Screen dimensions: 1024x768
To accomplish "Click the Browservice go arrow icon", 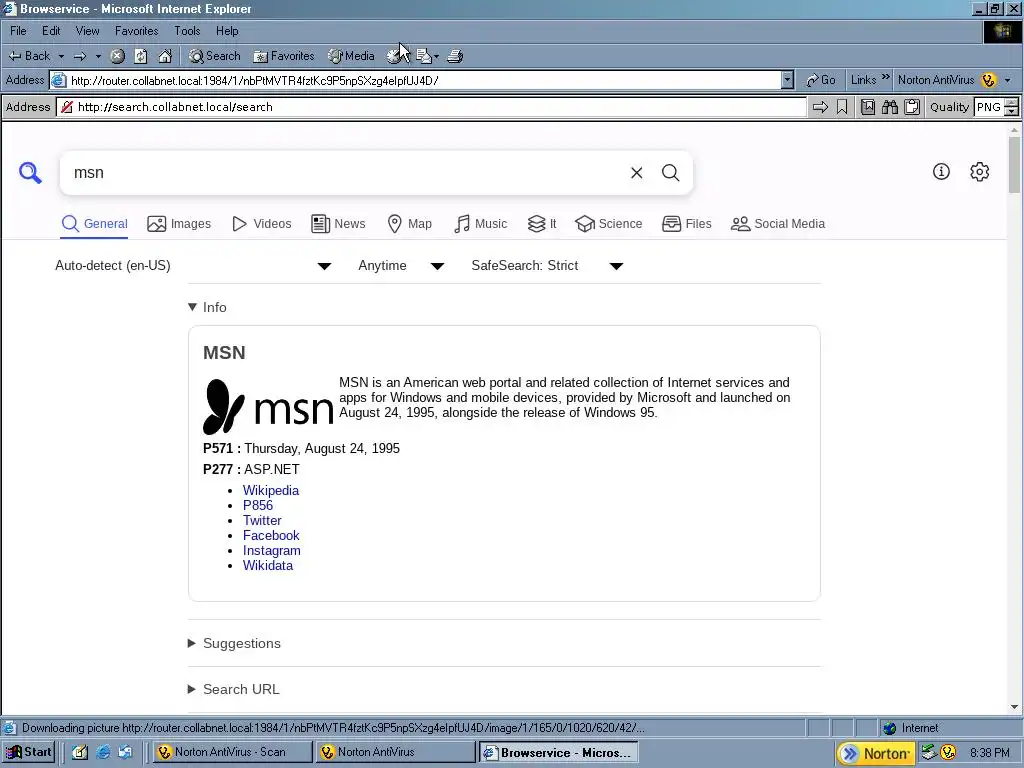I will click(820, 107).
